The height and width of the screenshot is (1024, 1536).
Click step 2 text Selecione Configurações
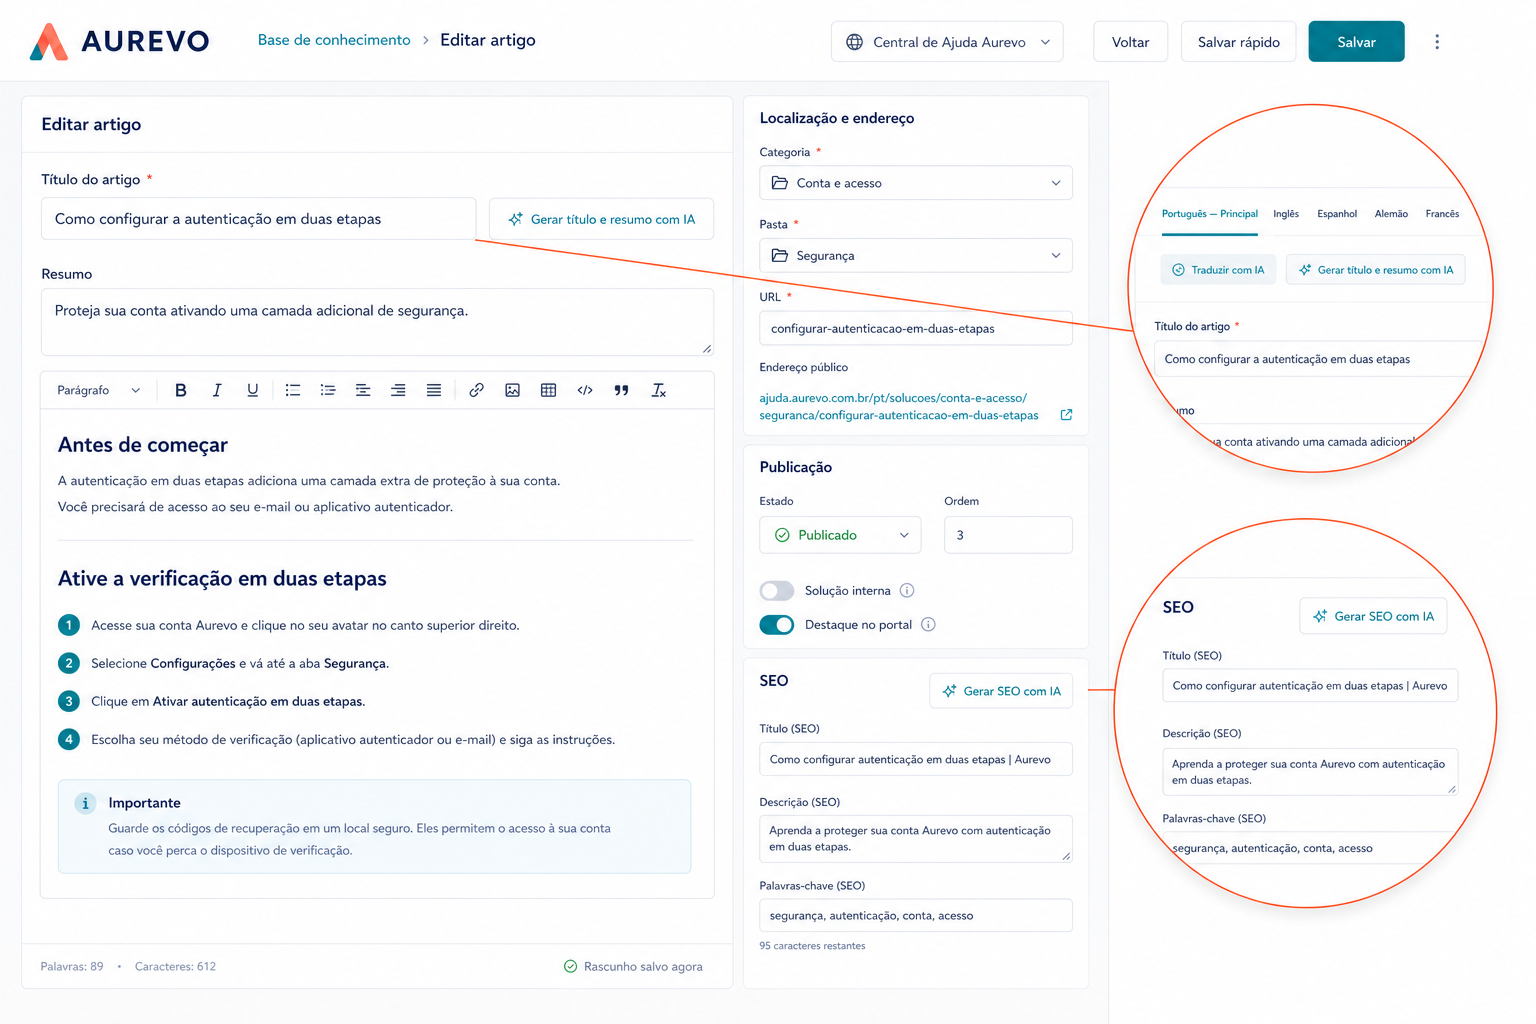[x=240, y=663]
